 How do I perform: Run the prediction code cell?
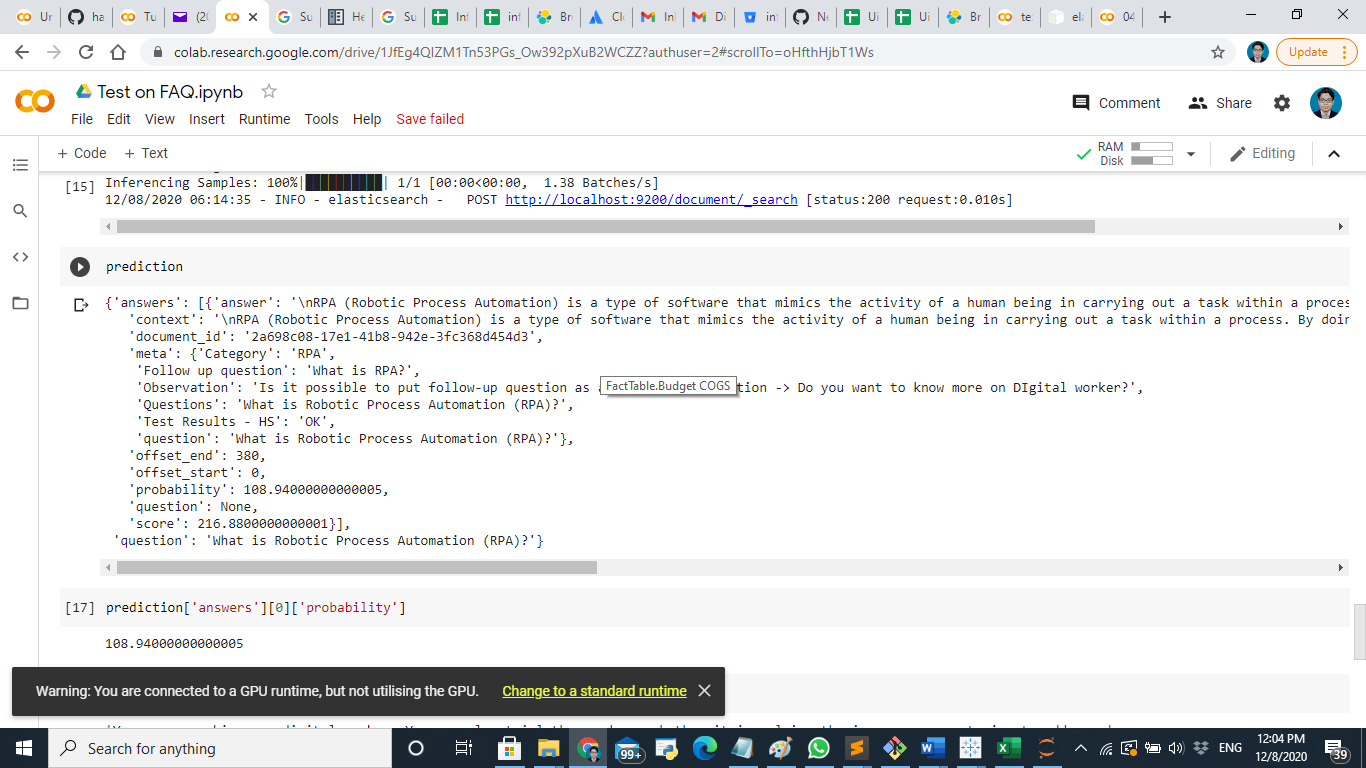pos(79,267)
